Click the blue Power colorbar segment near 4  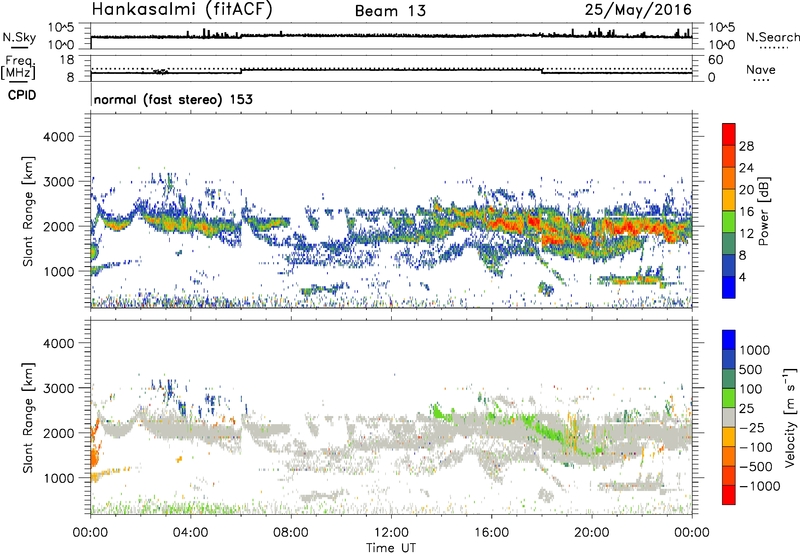tap(729, 288)
